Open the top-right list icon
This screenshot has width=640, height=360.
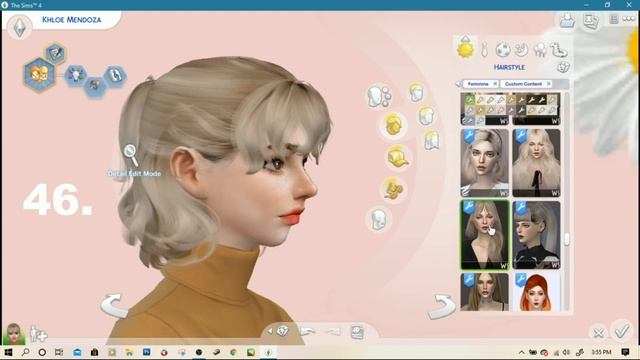(613, 19)
